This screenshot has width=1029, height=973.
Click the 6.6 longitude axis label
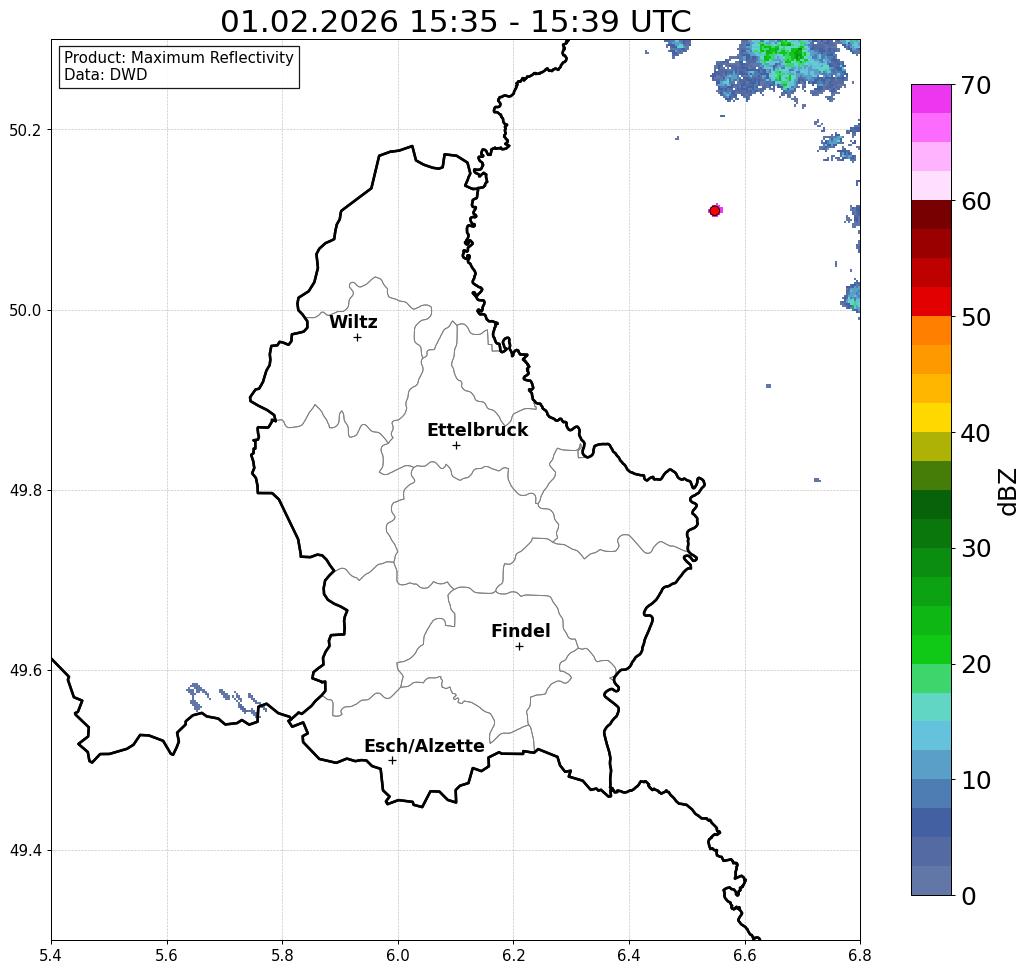click(x=745, y=955)
